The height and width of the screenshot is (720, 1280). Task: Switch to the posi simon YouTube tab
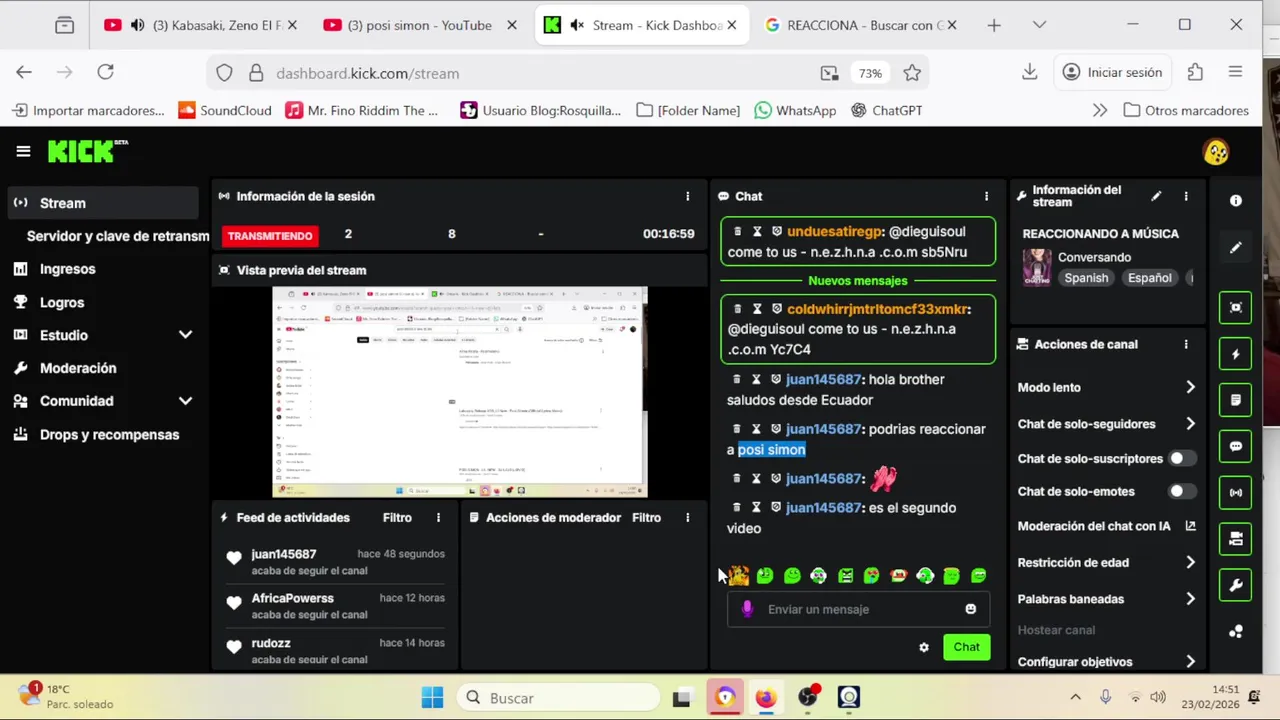[x=418, y=25]
